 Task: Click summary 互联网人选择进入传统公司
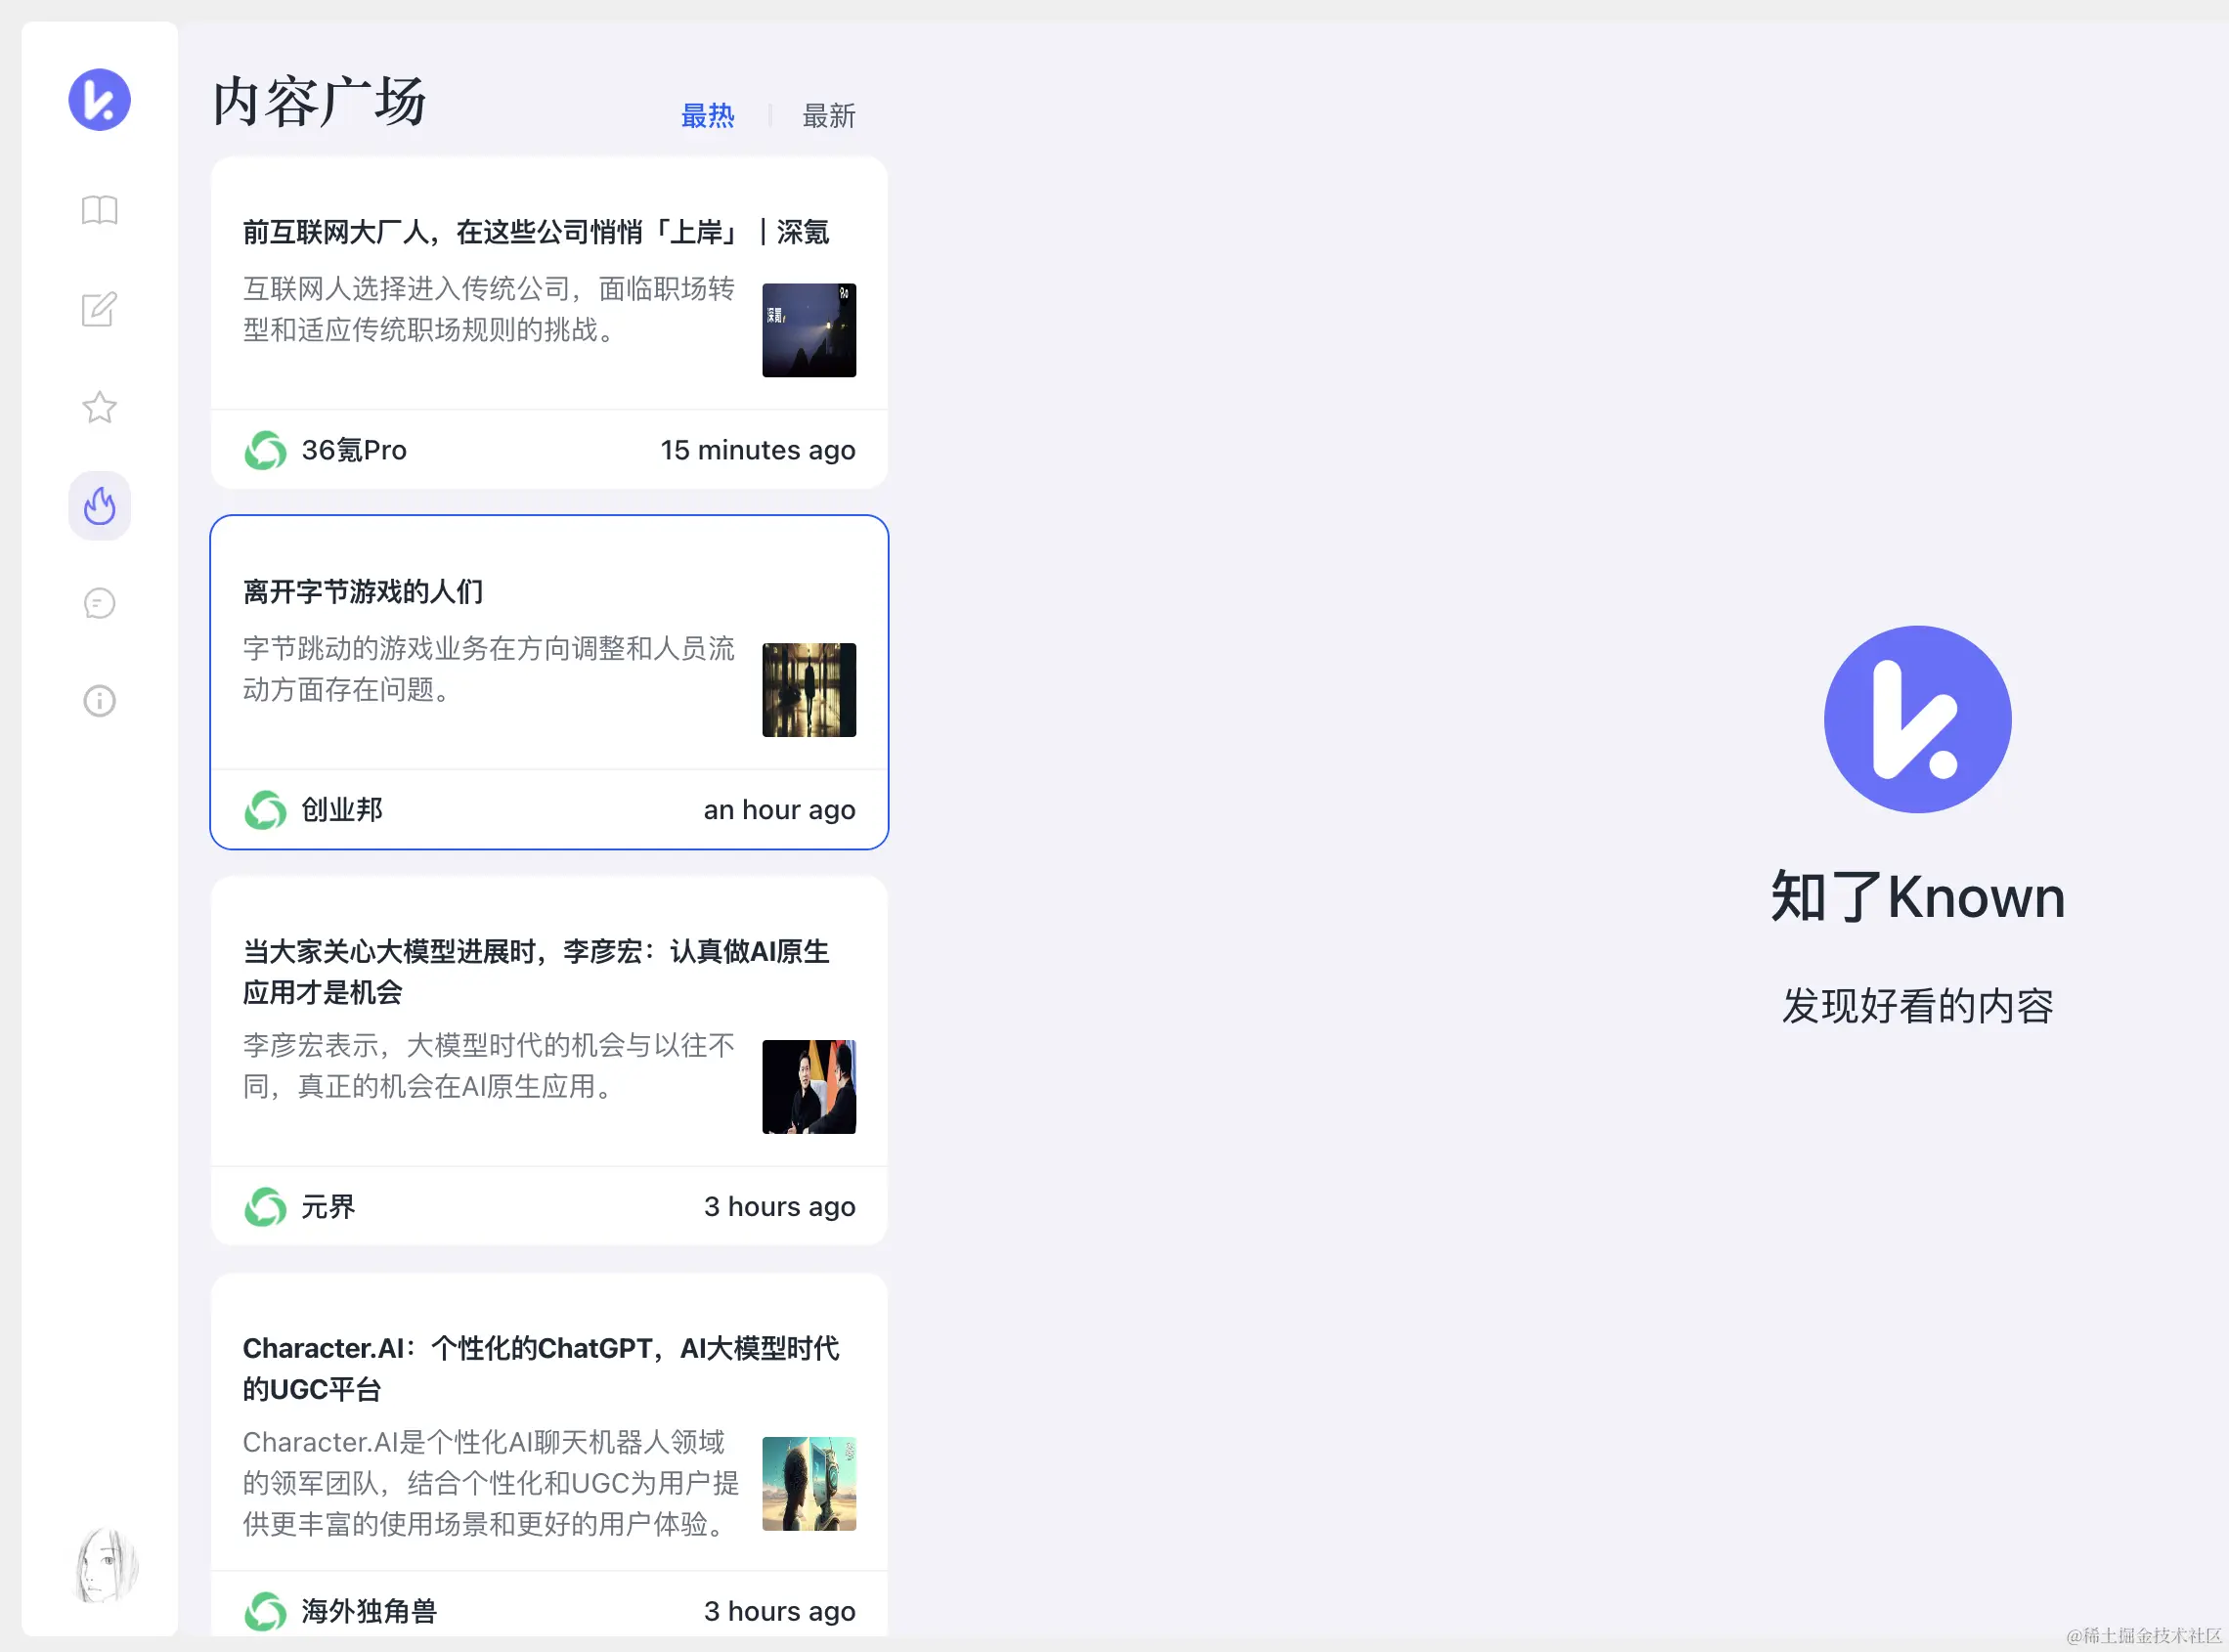click(489, 309)
